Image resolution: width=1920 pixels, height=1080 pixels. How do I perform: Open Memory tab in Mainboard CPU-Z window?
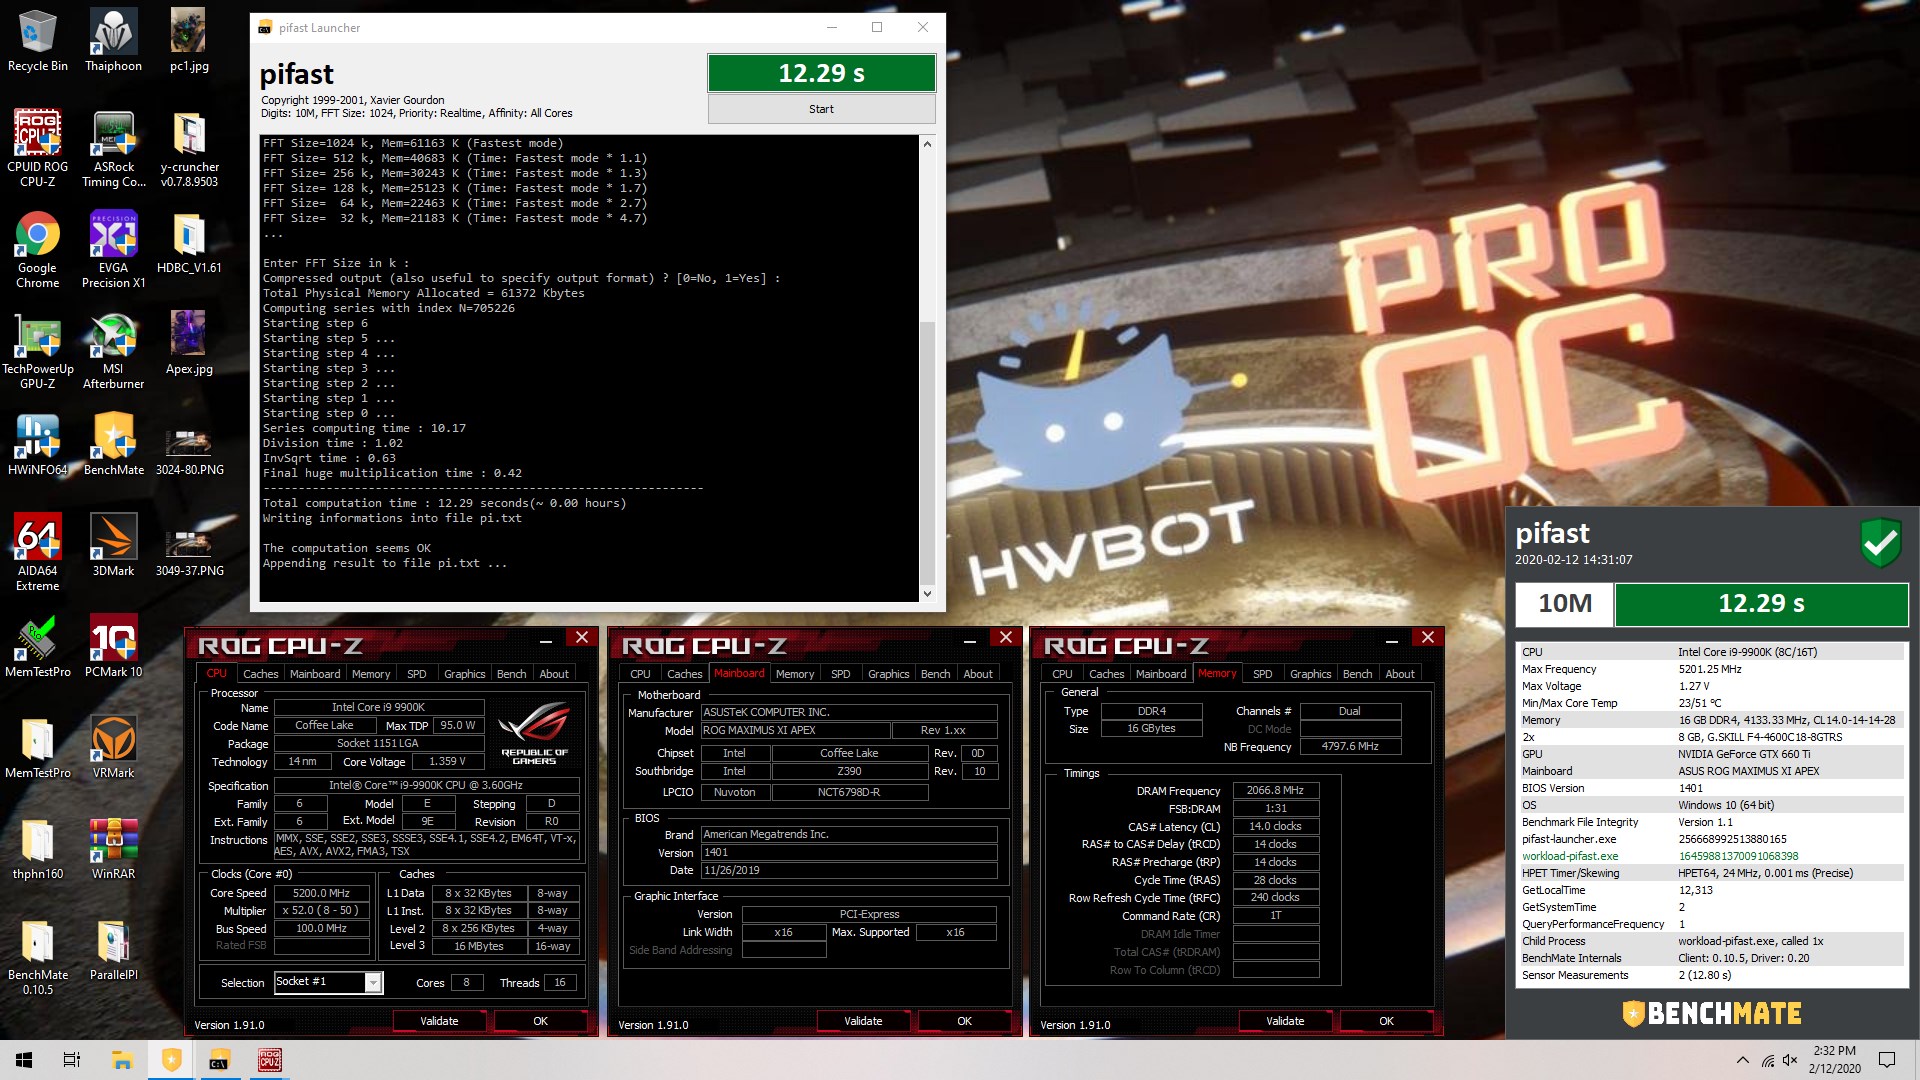(795, 674)
